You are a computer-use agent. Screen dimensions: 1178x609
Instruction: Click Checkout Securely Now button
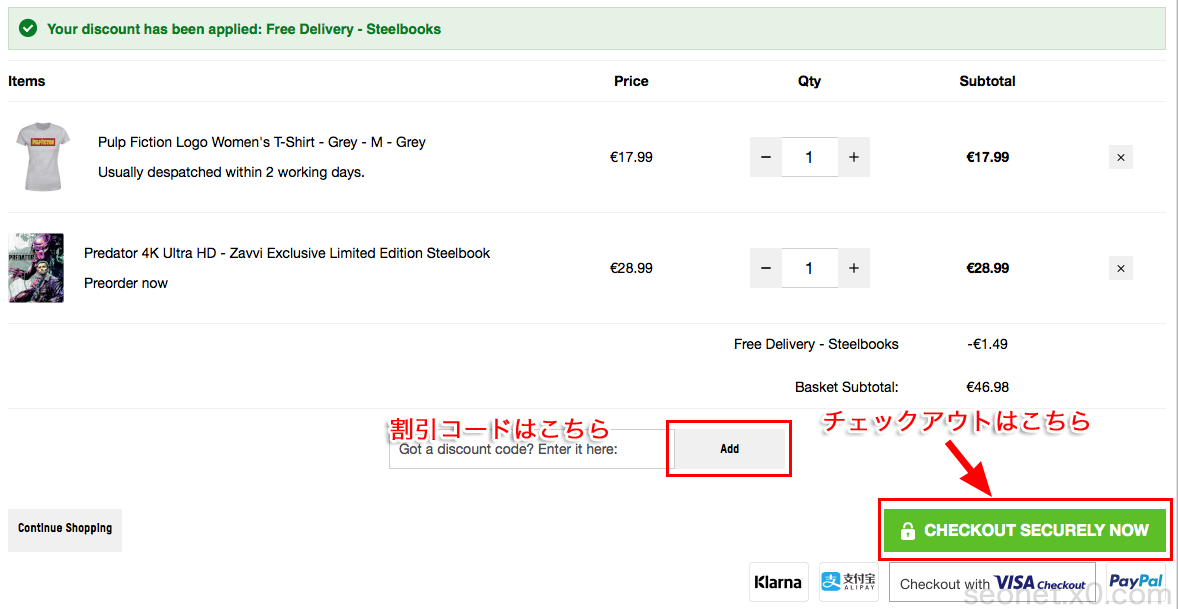tap(1025, 530)
